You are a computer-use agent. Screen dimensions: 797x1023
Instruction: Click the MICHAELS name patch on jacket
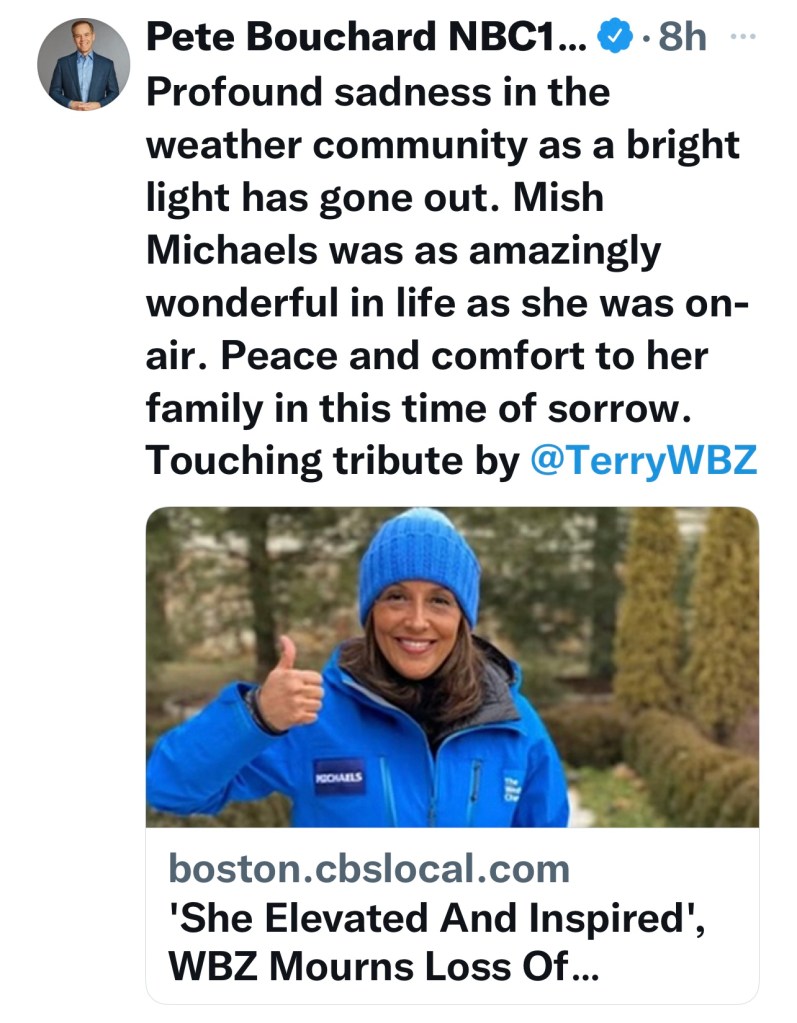click(x=339, y=776)
